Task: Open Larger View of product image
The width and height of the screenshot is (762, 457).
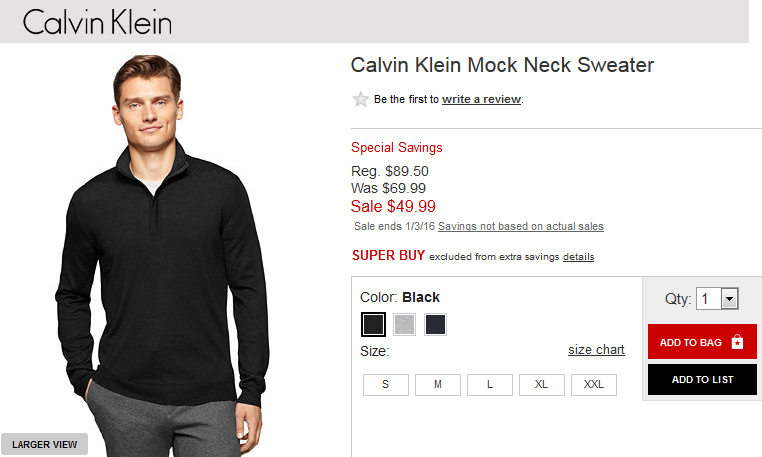Action: click(44, 444)
